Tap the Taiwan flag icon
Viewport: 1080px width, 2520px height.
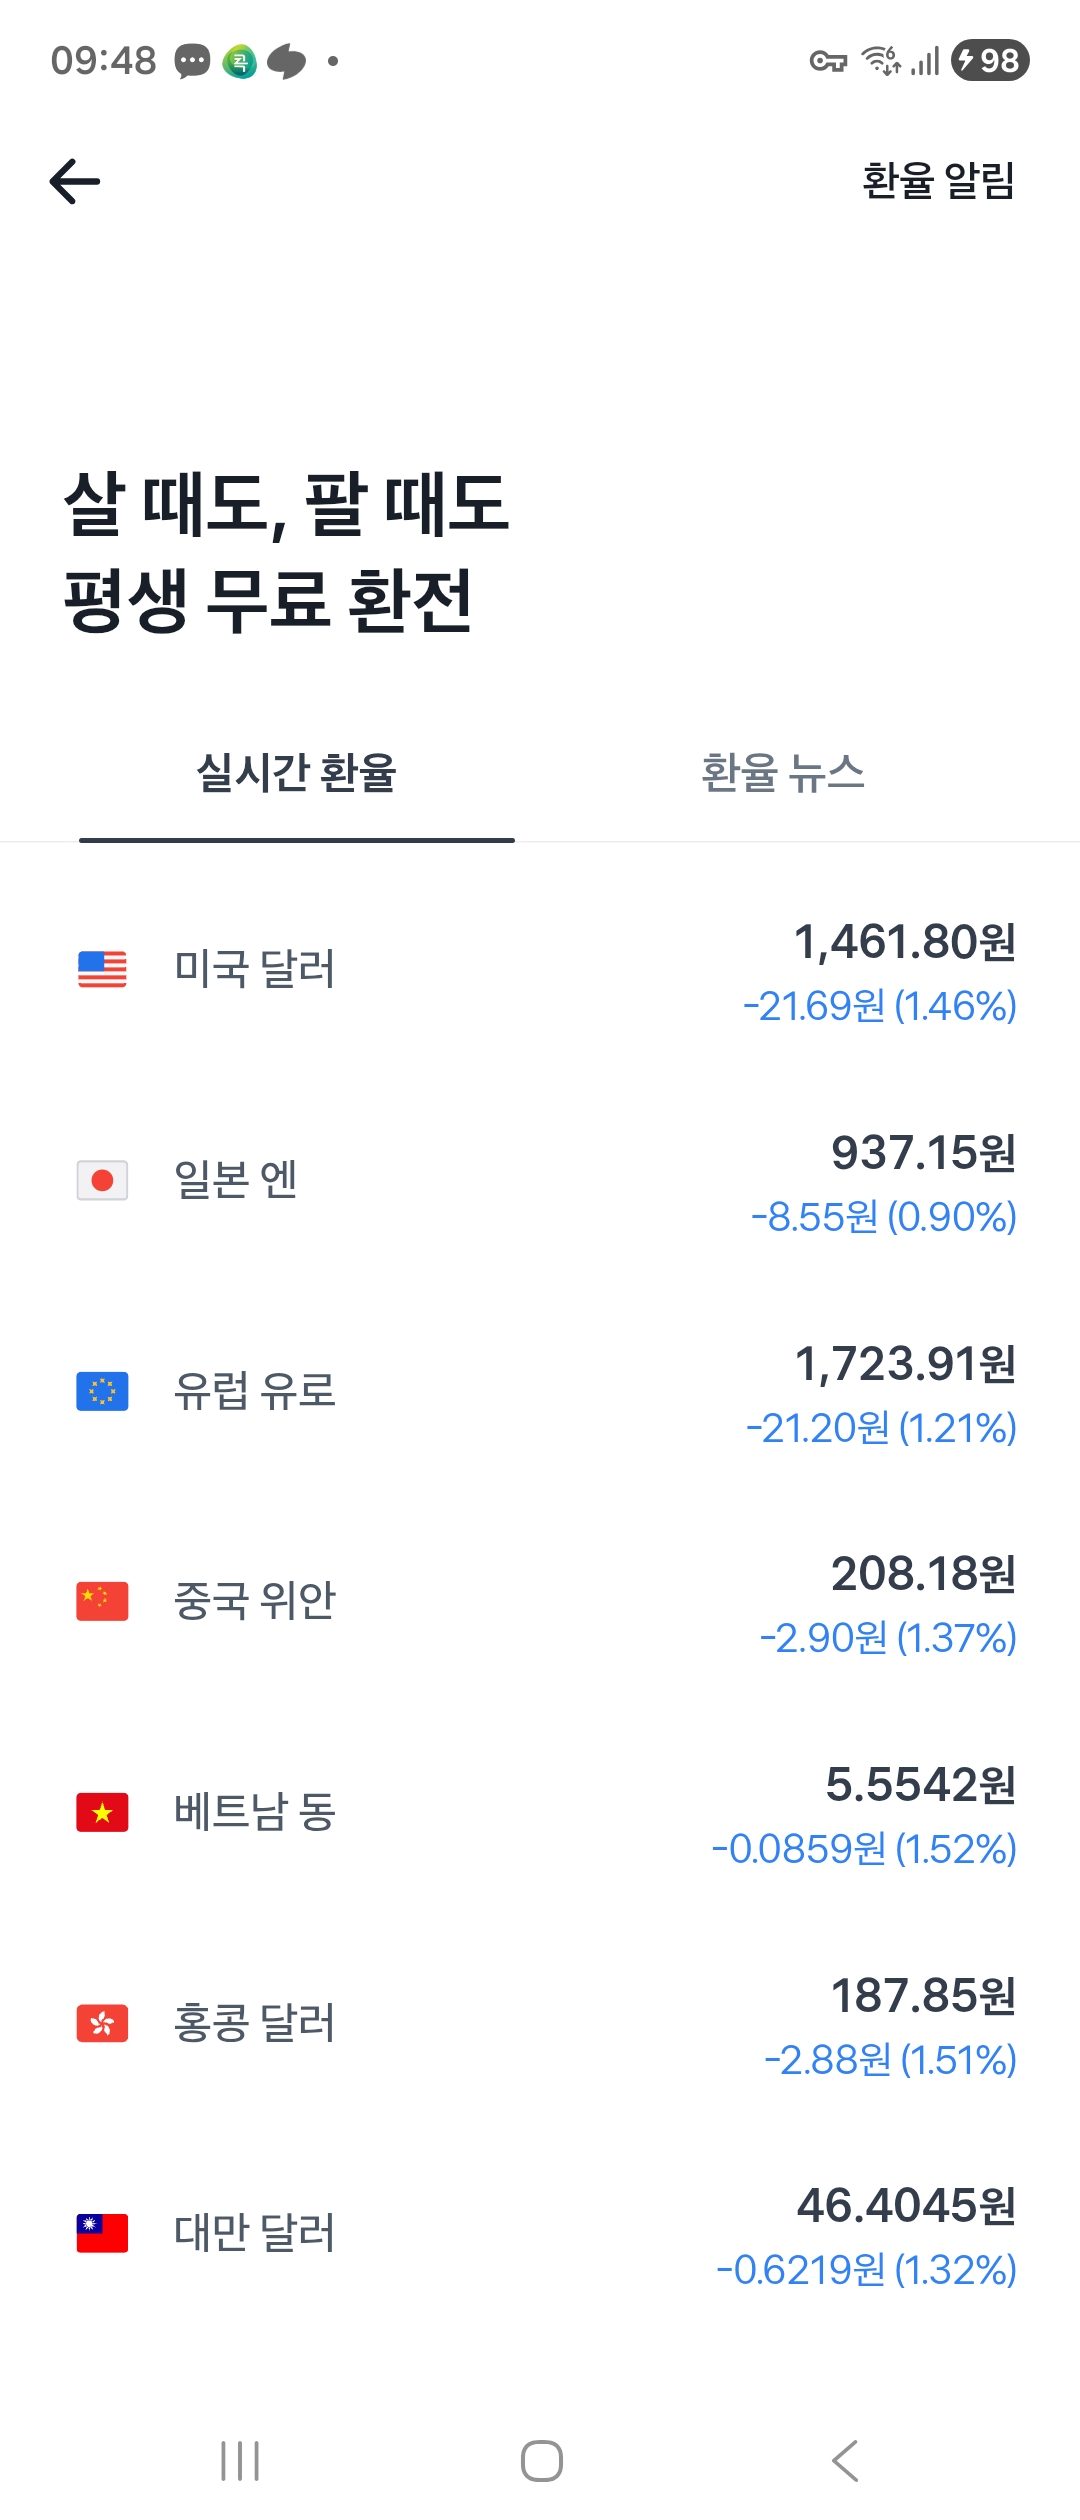pos(102,2233)
